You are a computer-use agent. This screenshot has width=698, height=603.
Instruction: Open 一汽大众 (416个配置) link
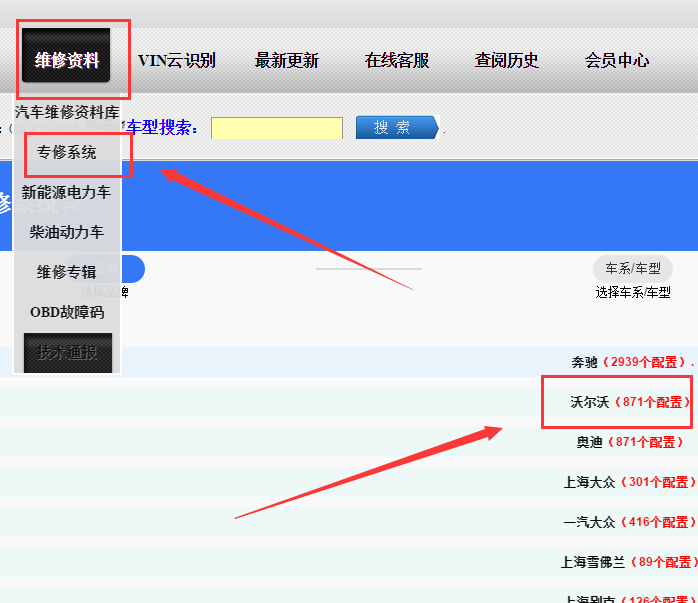pos(630,522)
